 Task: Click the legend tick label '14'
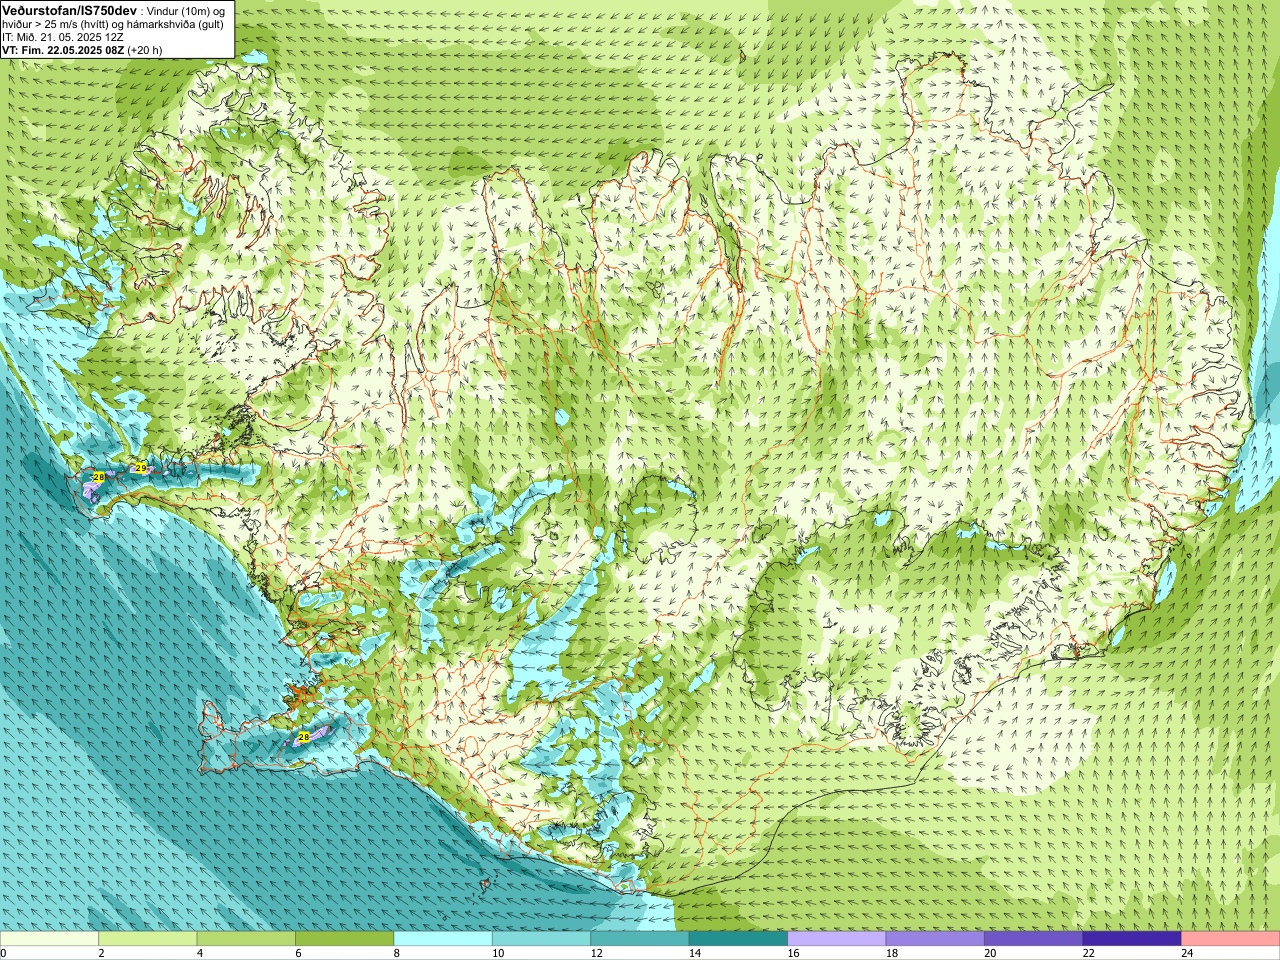pos(695,953)
